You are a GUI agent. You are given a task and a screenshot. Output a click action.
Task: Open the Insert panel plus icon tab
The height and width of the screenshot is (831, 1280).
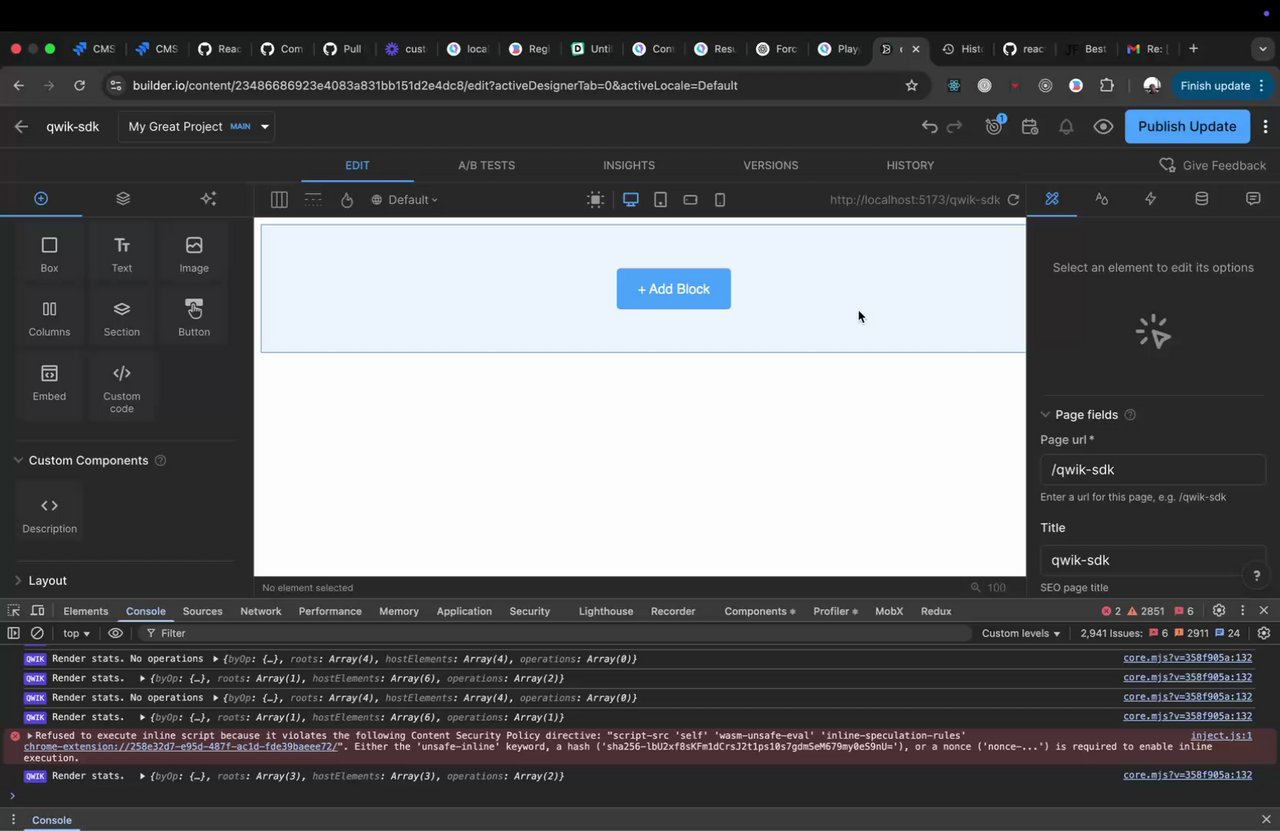[41, 199]
